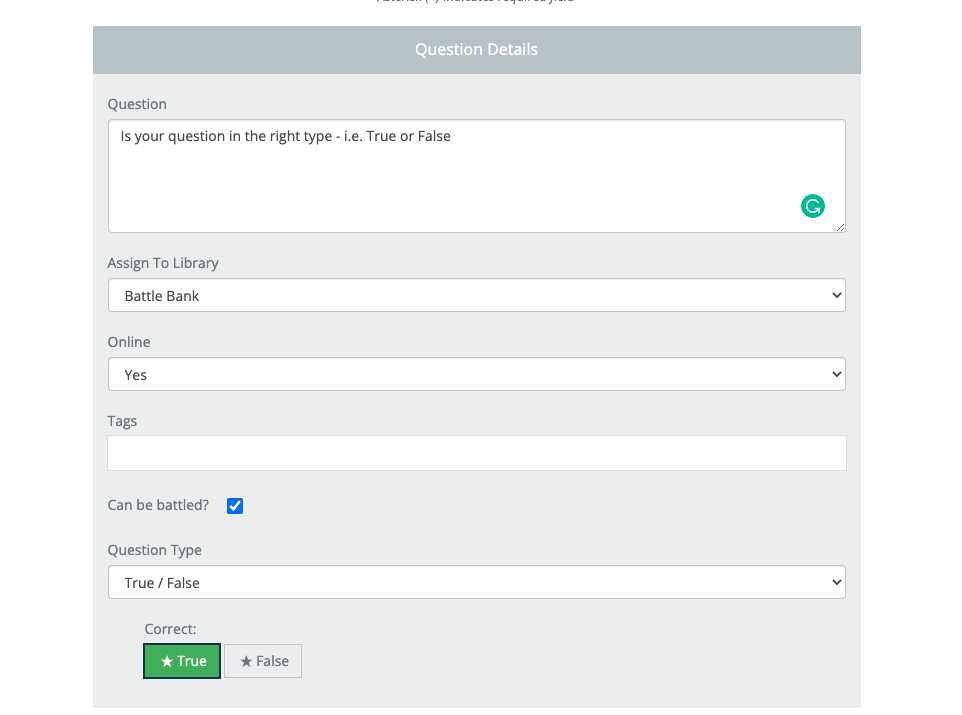
Task: Toggle the 'Can be battled?' checkbox
Action: tap(235, 506)
